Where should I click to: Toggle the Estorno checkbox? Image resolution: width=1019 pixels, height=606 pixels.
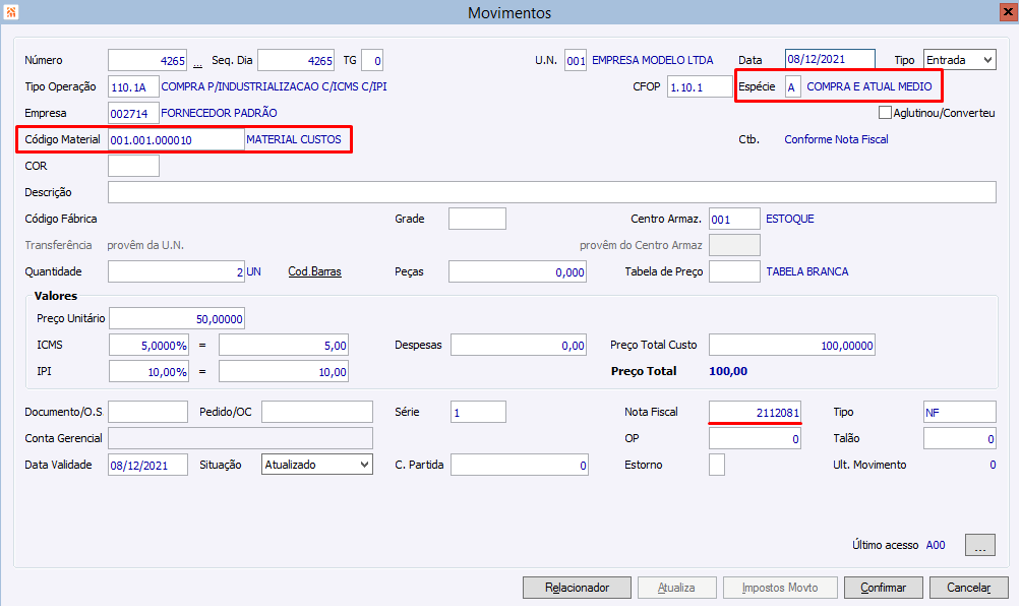click(x=717, y=464)
